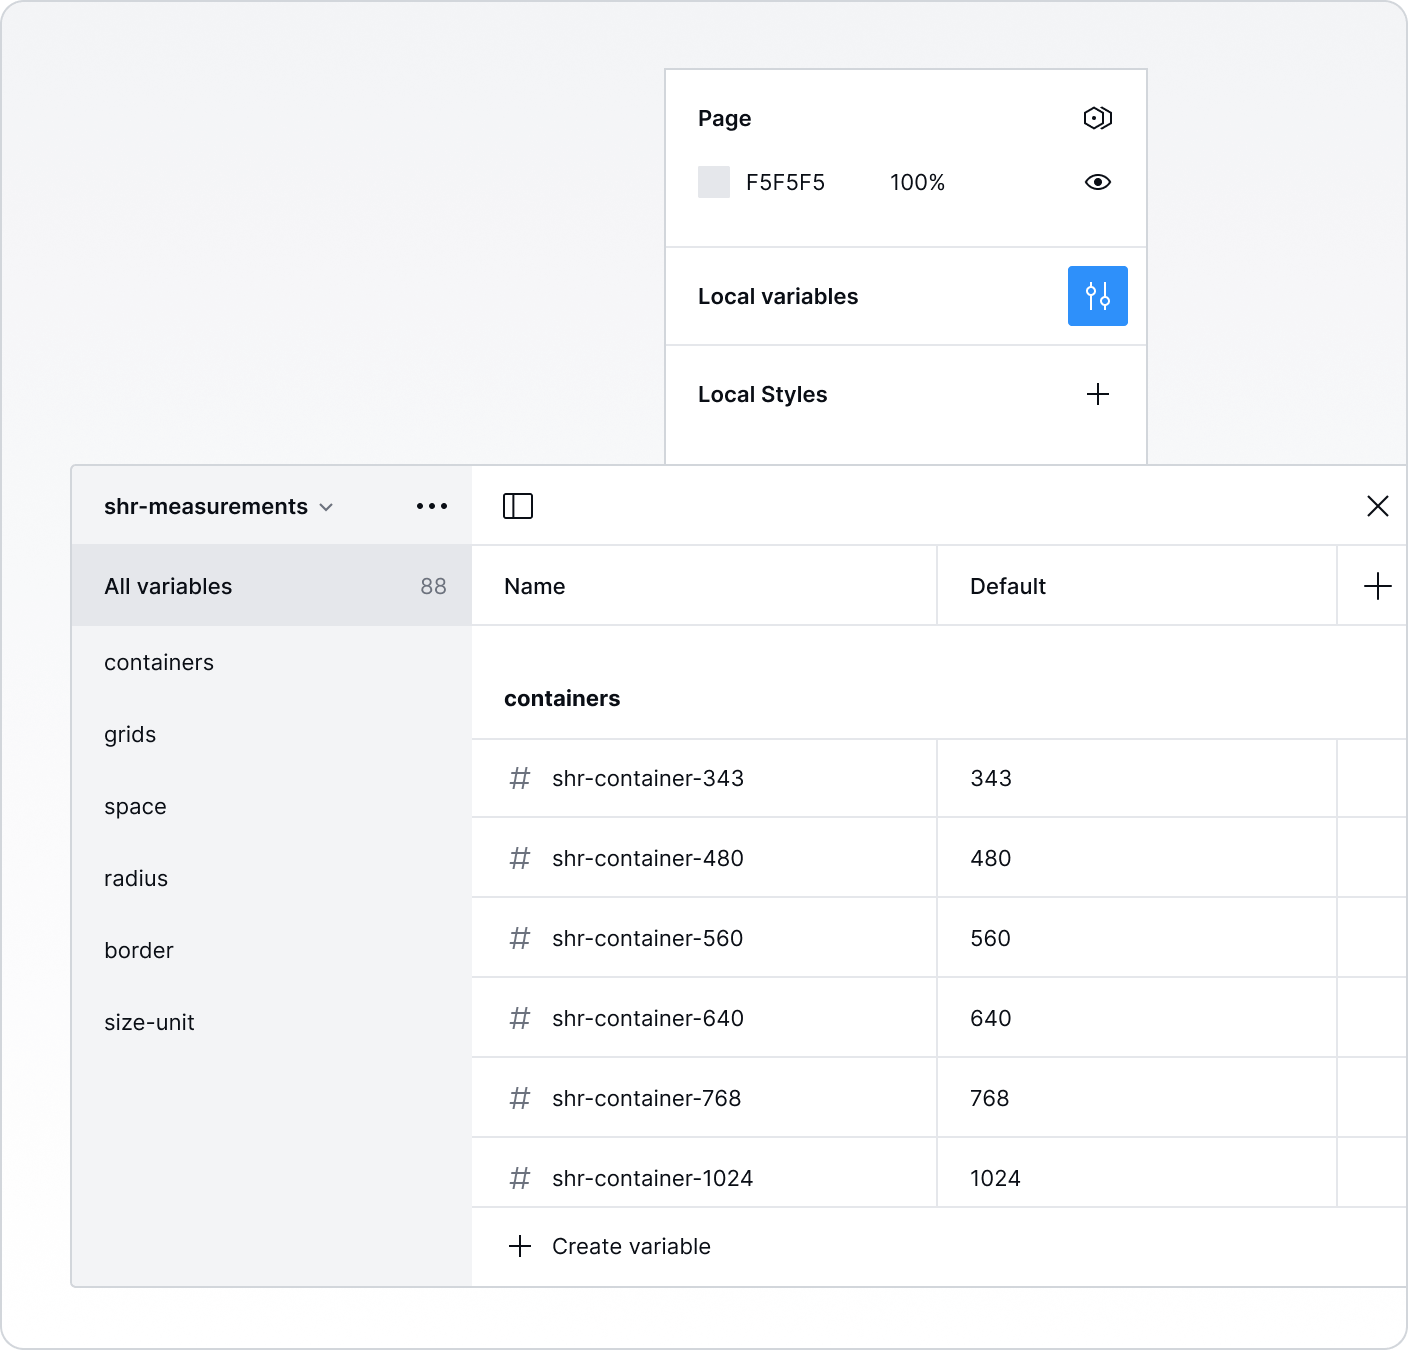Open the containers group
The width and height of the screenshot is (1408, 1350).
[x=159, y=662]
